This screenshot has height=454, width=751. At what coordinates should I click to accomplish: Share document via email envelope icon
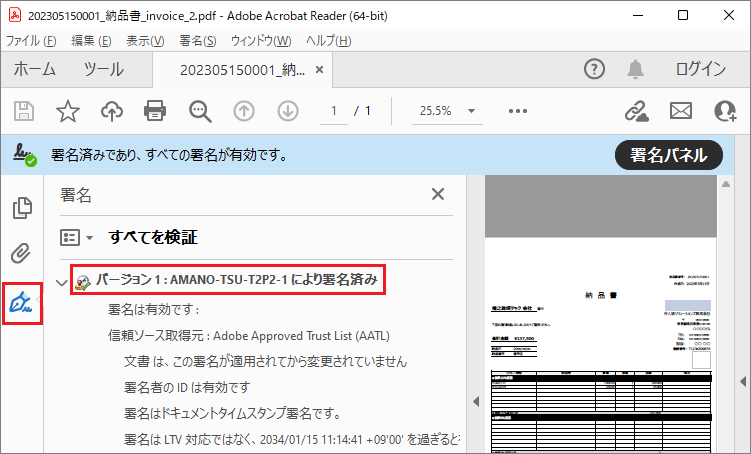(681, 110)
